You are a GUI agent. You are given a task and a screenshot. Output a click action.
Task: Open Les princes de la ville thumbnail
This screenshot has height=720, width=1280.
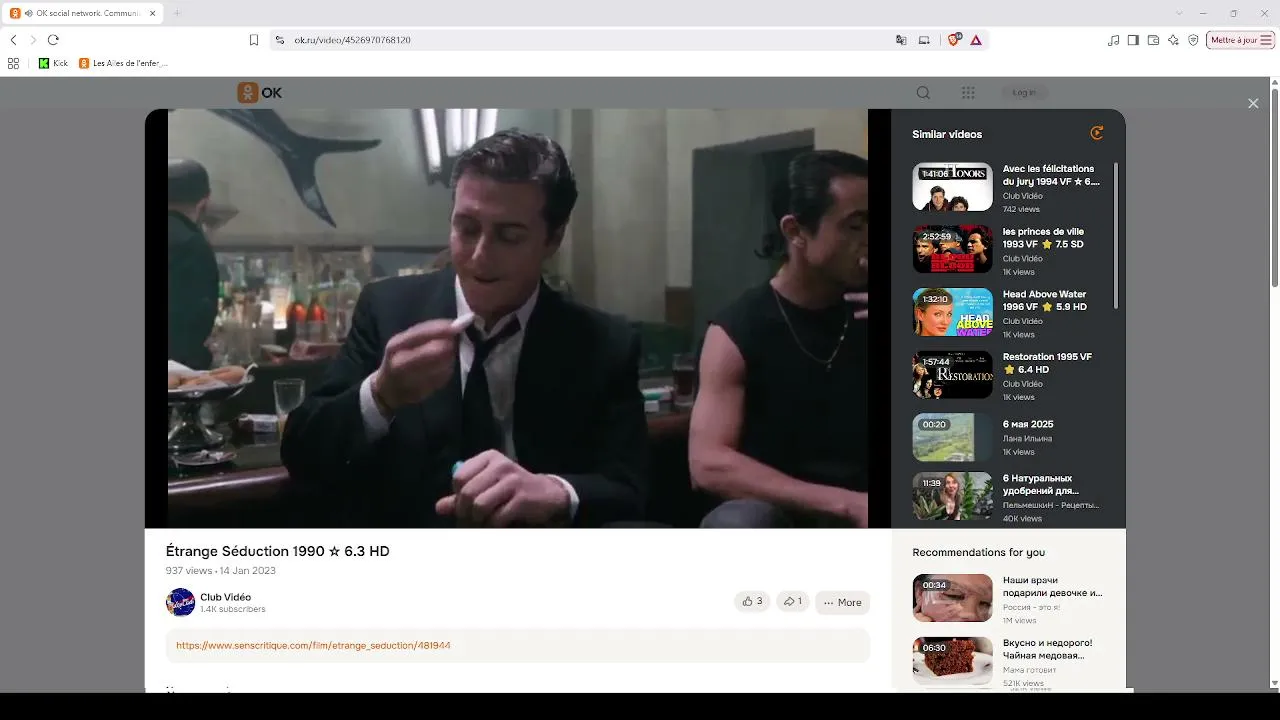coord(952,249)
